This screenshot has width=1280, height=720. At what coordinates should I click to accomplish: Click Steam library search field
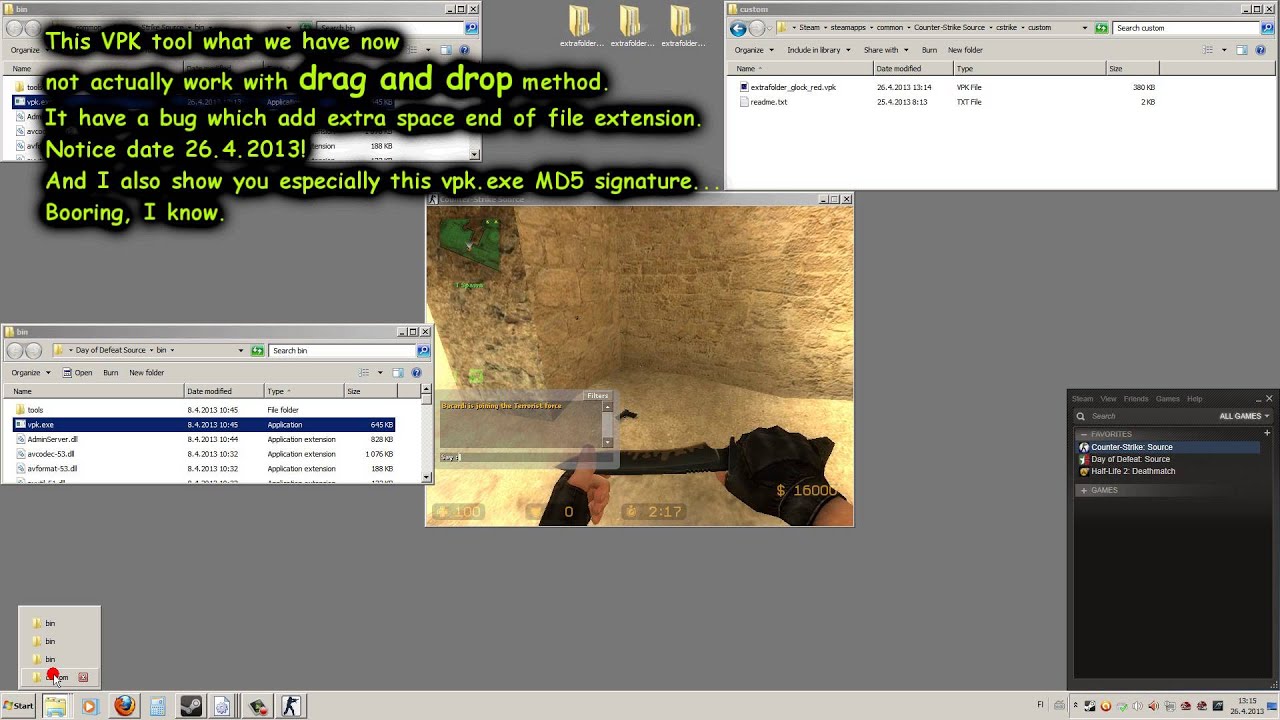click(x=1145, y=416)
